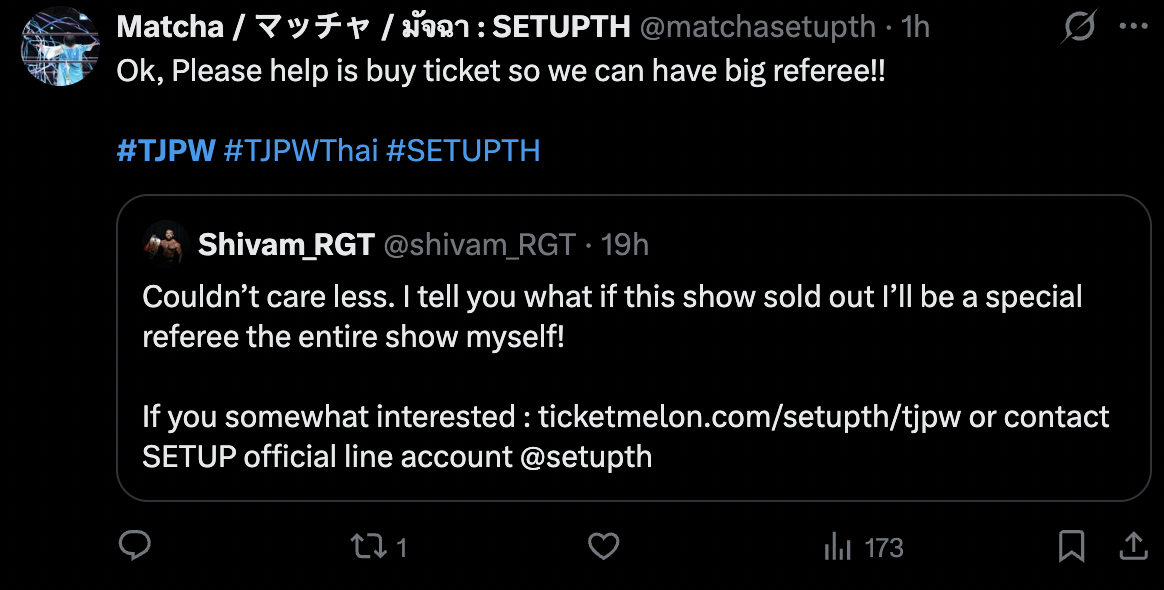Image resolution: width=1164 pixels, height=590 pixels.
Task: Open the #TJPW hashtag
Action: (x=166, y=151)
